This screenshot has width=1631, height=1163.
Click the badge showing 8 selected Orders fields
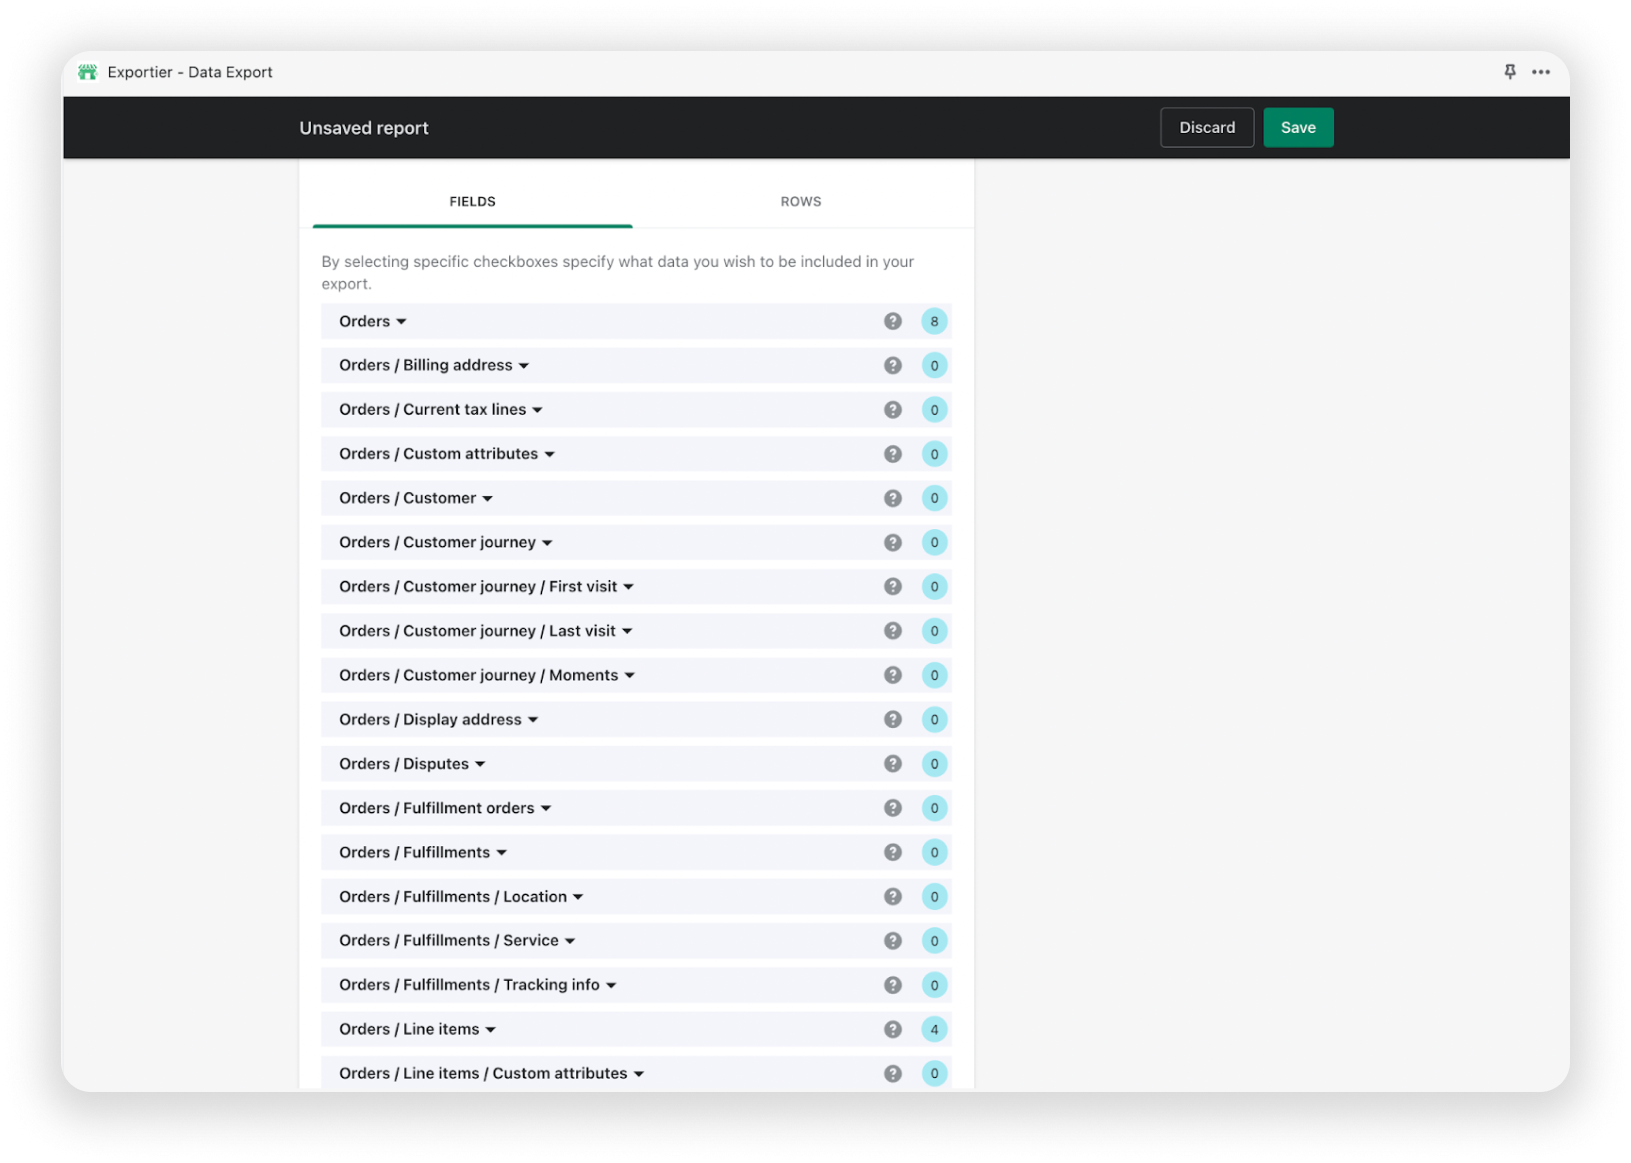[x=933, y=321]
